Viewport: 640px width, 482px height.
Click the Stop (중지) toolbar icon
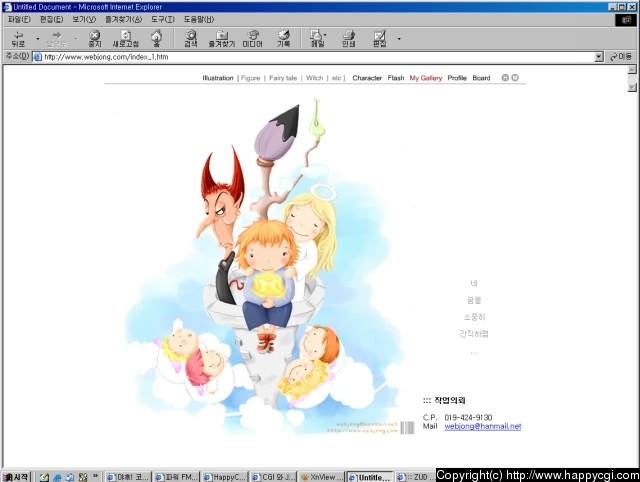(x=95, y=39)
